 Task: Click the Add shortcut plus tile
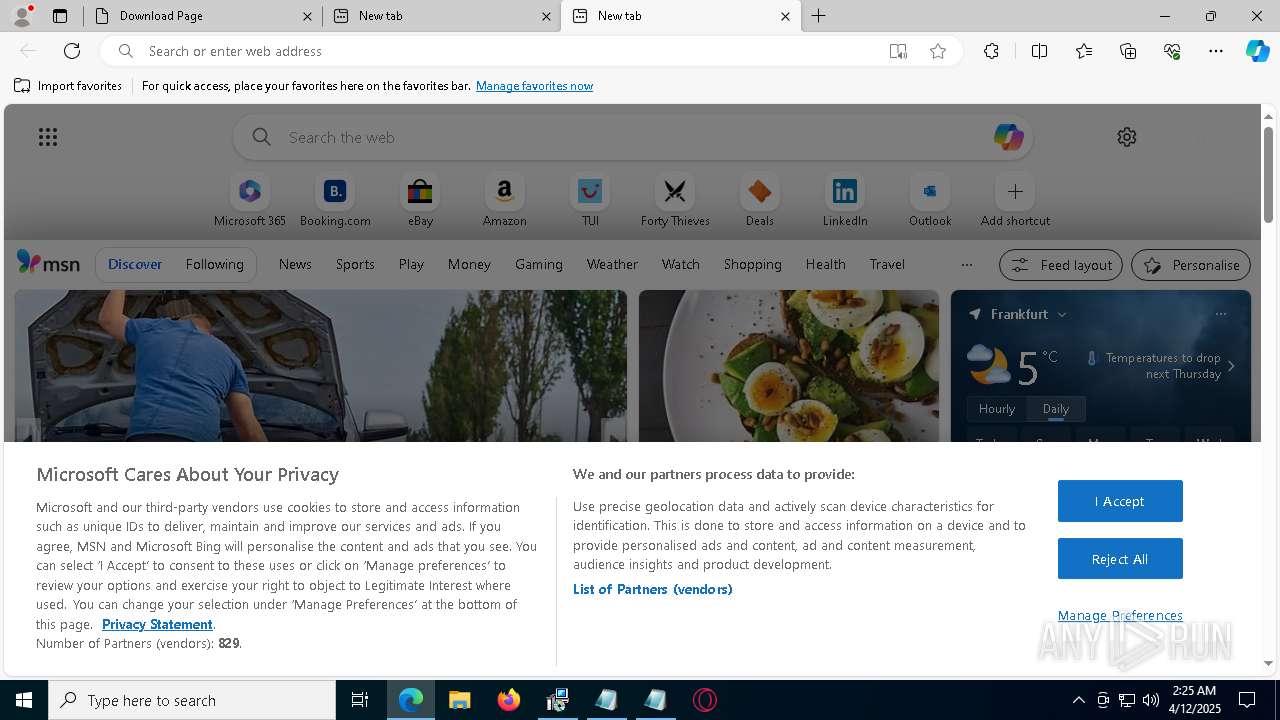1015,201
